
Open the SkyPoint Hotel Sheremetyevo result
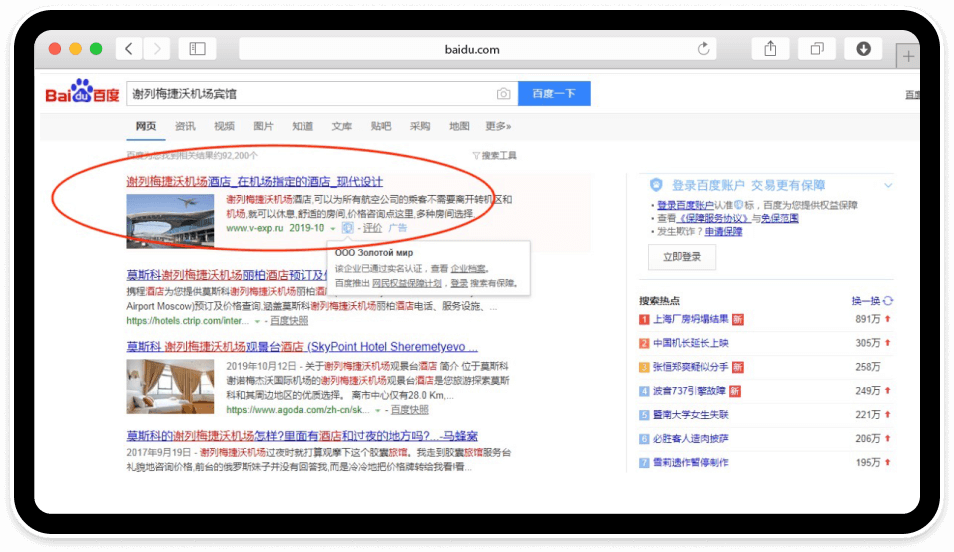tap(302, 347)
